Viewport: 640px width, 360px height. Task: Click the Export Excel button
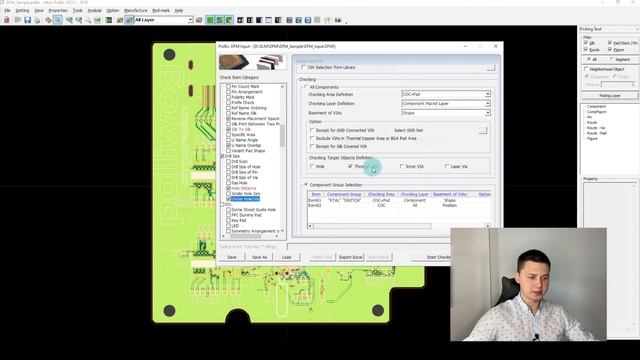pos(351,257)
